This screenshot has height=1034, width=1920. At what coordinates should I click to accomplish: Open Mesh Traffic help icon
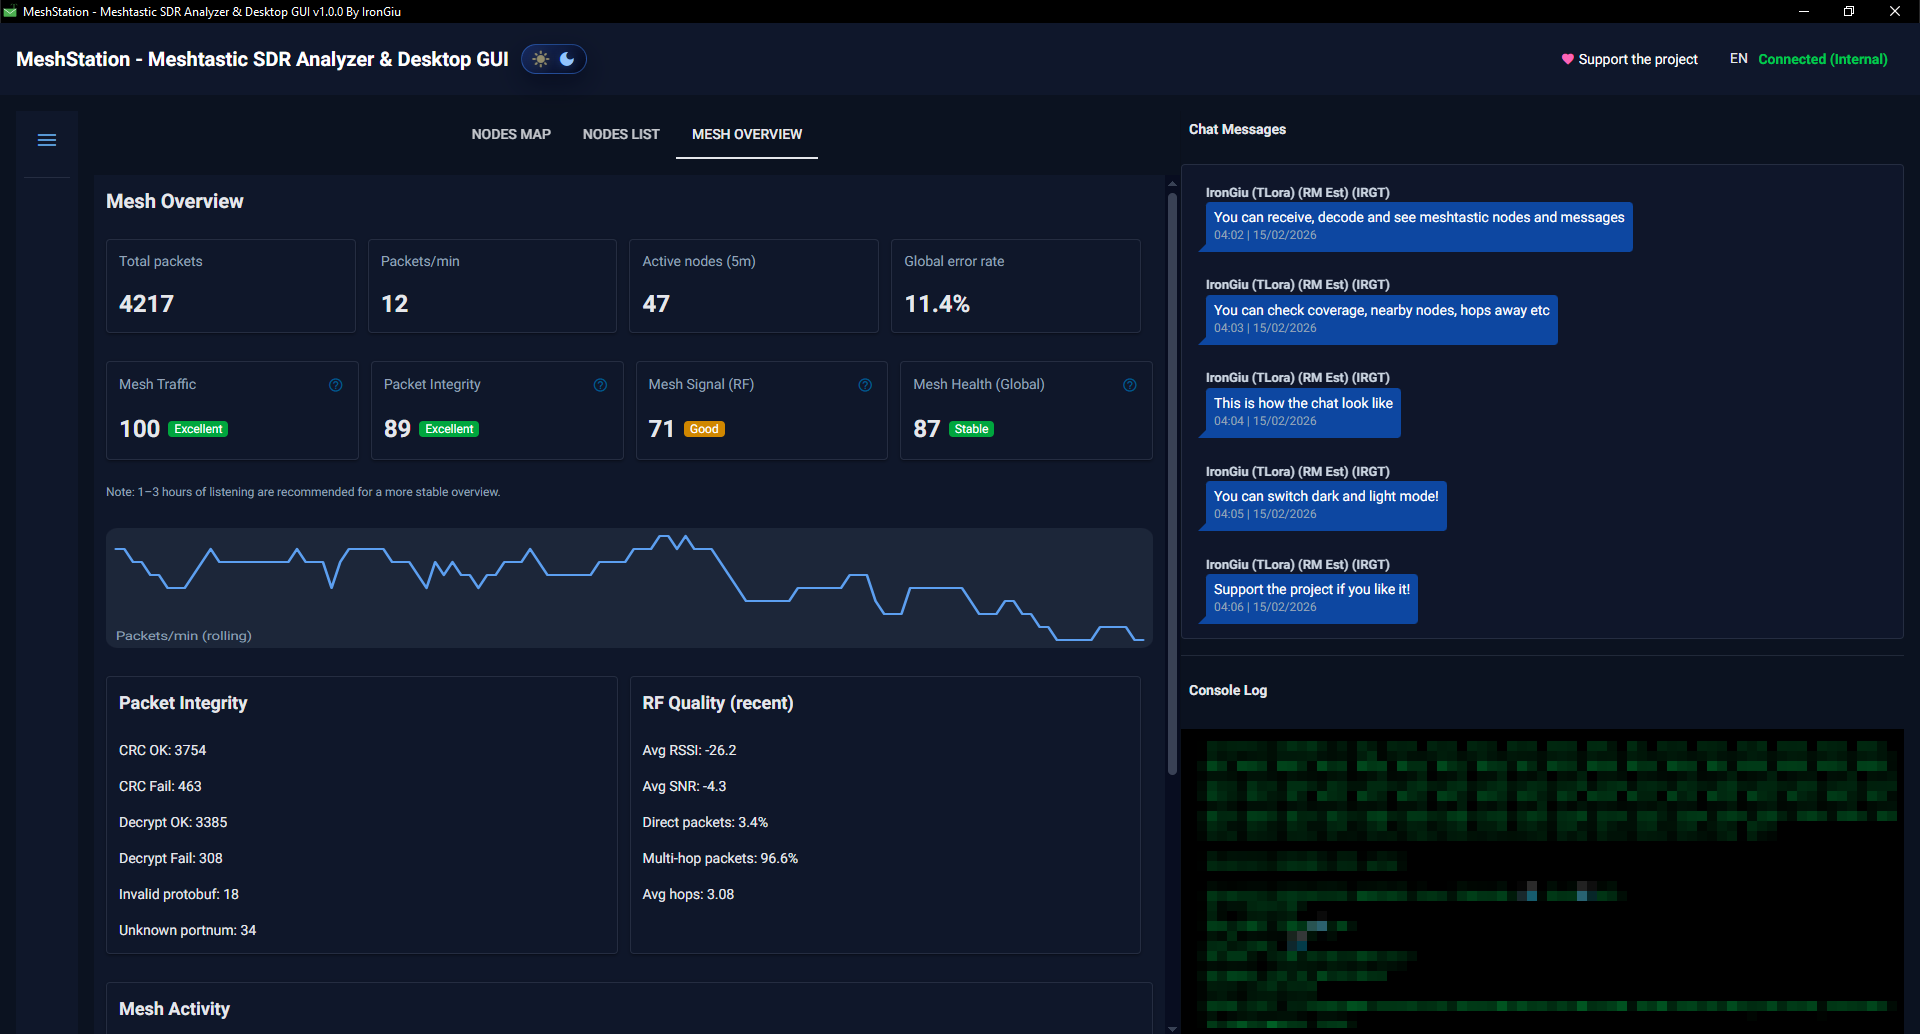(336, 385)
